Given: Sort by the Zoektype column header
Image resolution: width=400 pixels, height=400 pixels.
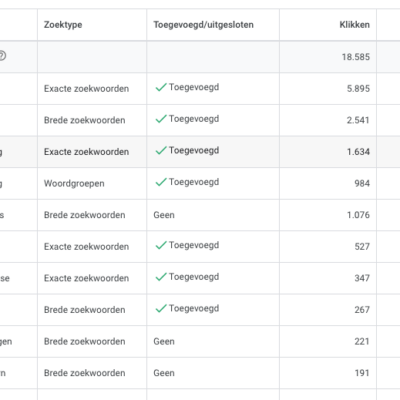Looking at the screenshot, I should (x=63, y=25).
